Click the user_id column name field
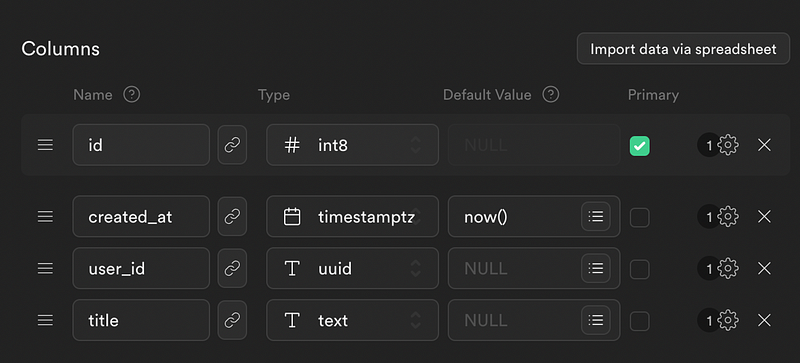The height and width of the screenshot is (363, 800). pos(141,268)
